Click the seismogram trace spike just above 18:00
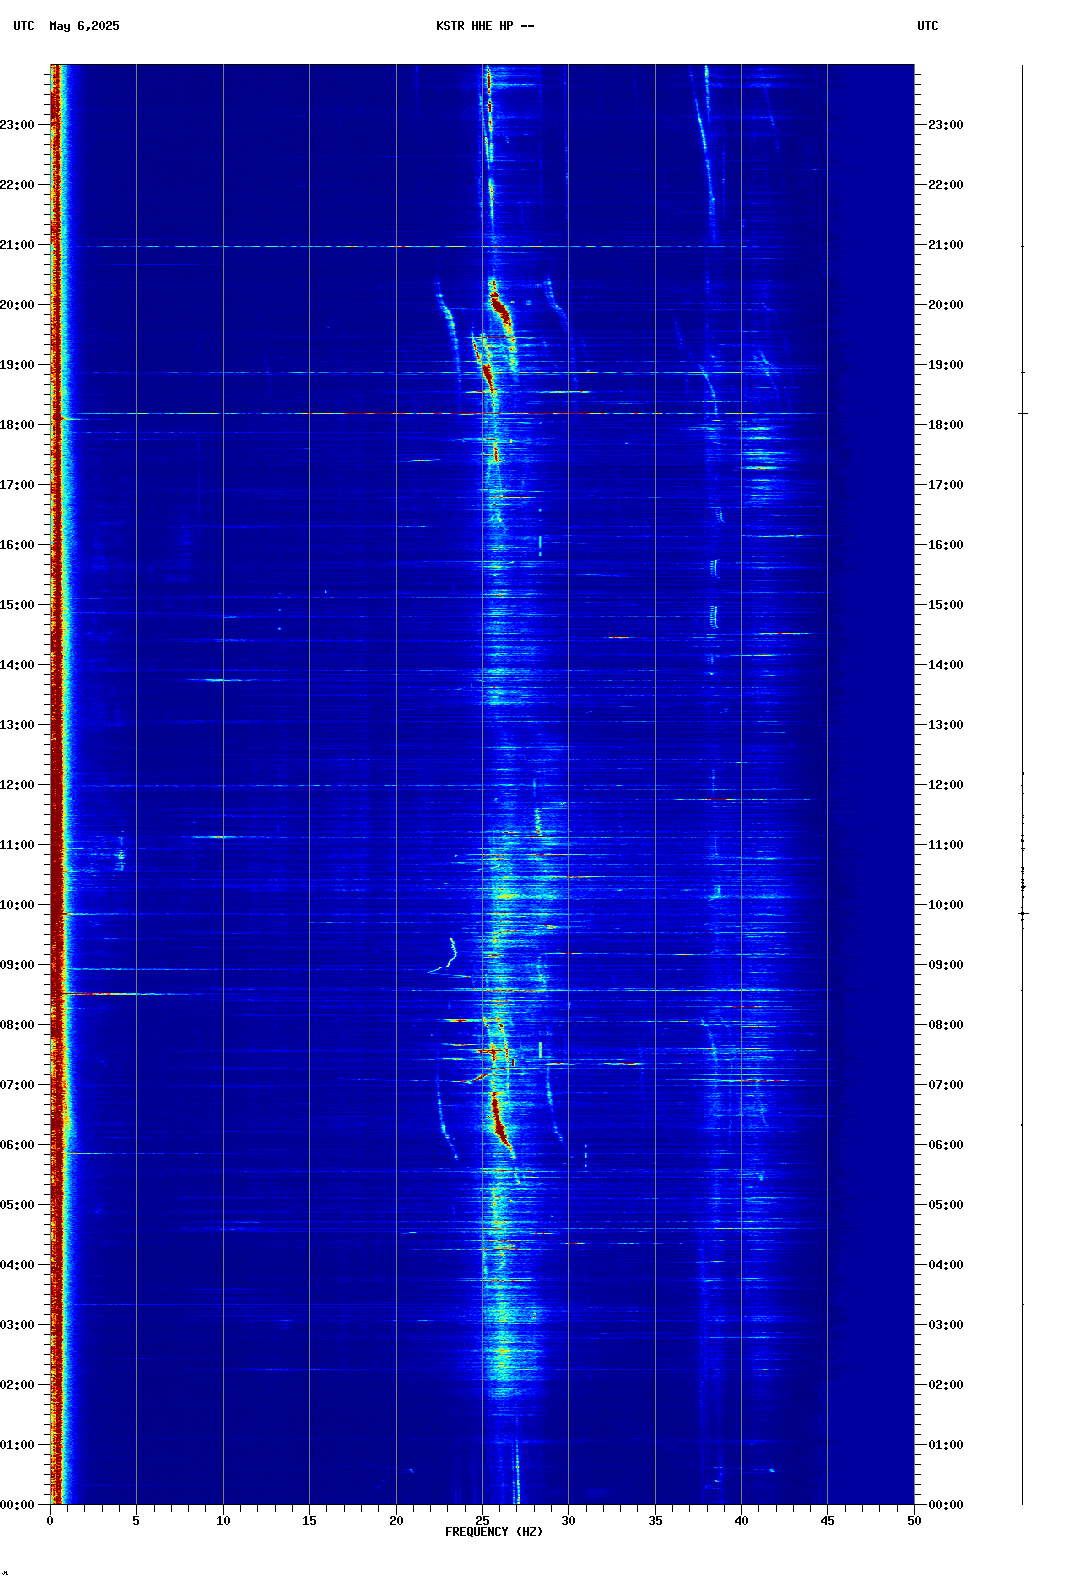This screenshot has width=1066, height=1584. (1022, 413)
